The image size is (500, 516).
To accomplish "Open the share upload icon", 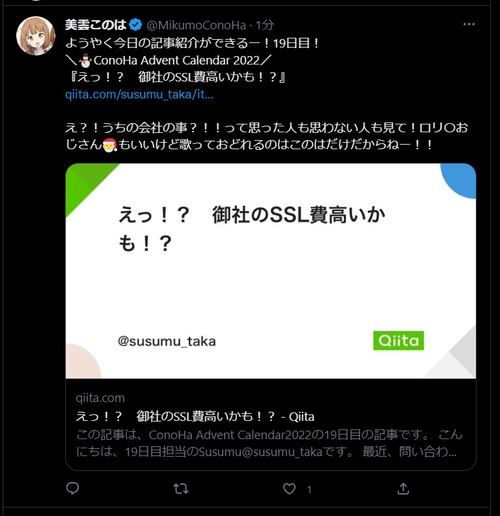I will (403, 489).
